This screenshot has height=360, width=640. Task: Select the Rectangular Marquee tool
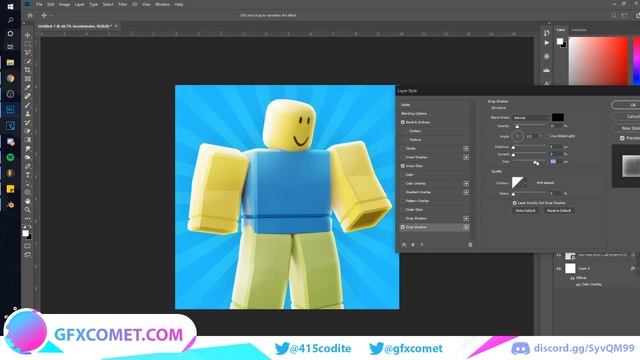(x=27, y=44)
